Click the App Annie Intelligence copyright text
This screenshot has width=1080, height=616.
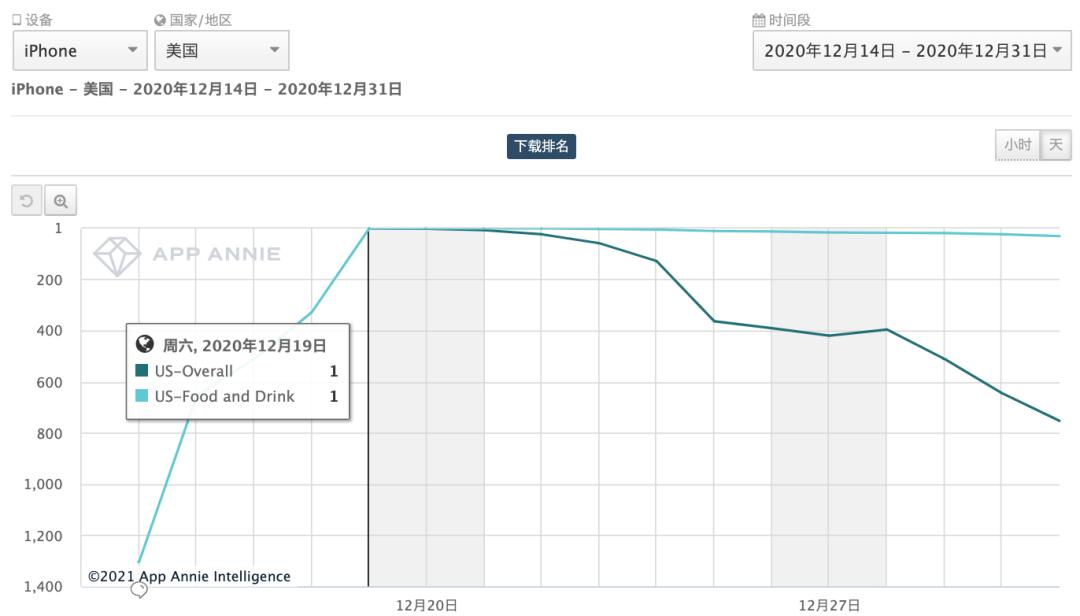[189, 577]
